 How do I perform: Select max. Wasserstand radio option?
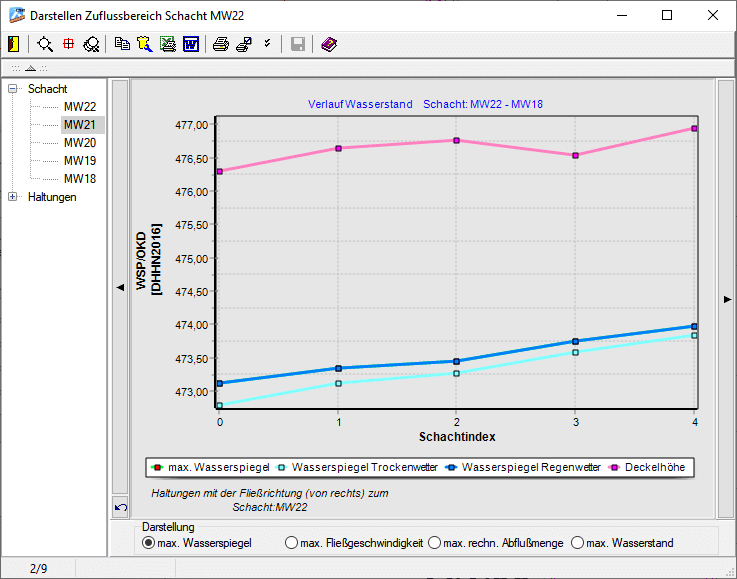[576, 543]
